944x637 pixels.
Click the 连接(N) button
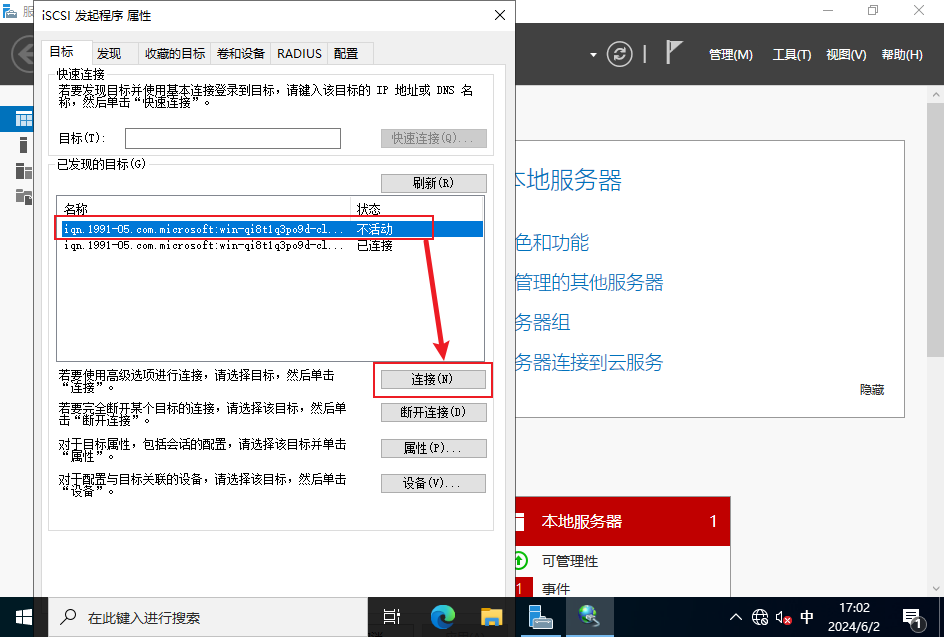pyautogui.click(x=433, y=379)
